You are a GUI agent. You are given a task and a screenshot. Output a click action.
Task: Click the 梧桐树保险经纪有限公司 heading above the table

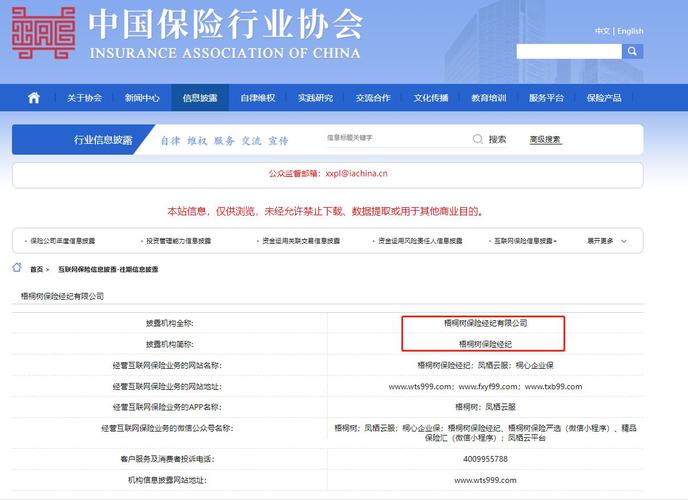point(62,296)
